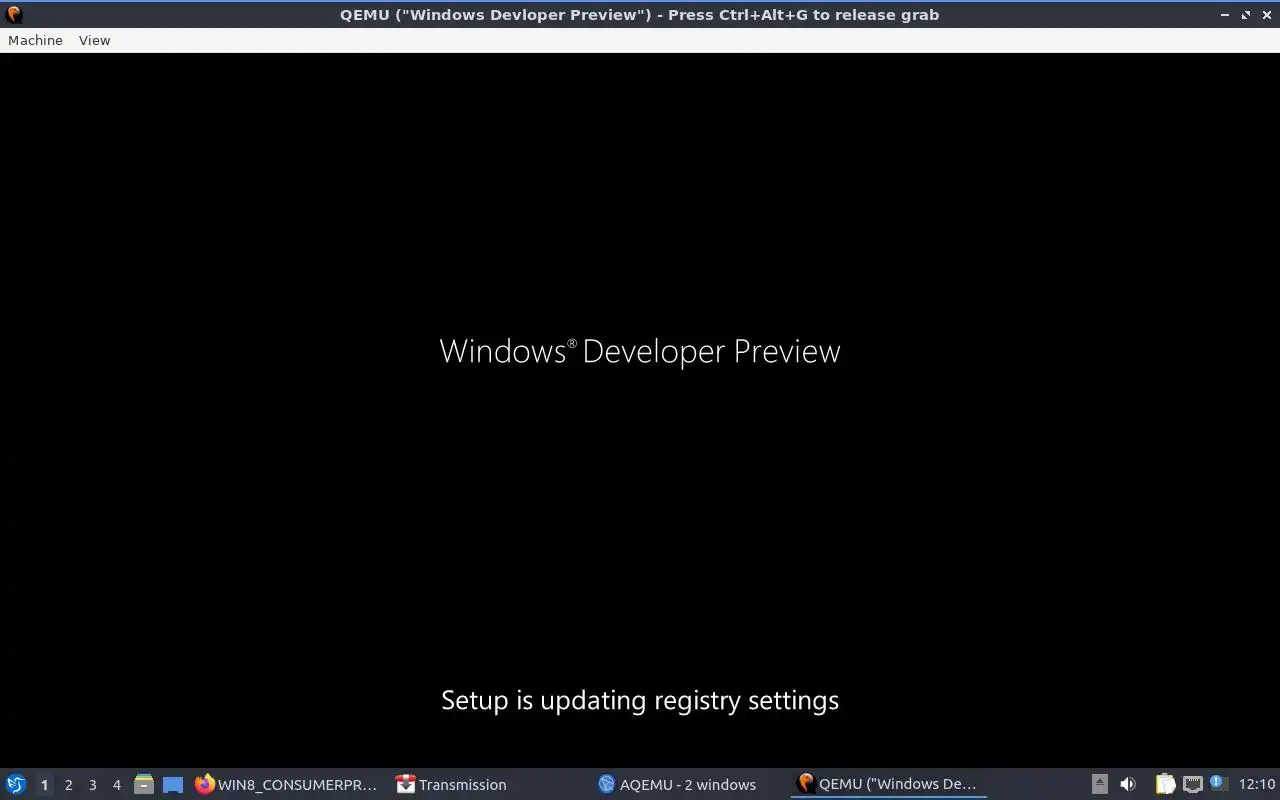Image resolution: width=1280 pixels, height=800 pixels.
Task: Click the show desktop icon in the panel
Action: 173,785
